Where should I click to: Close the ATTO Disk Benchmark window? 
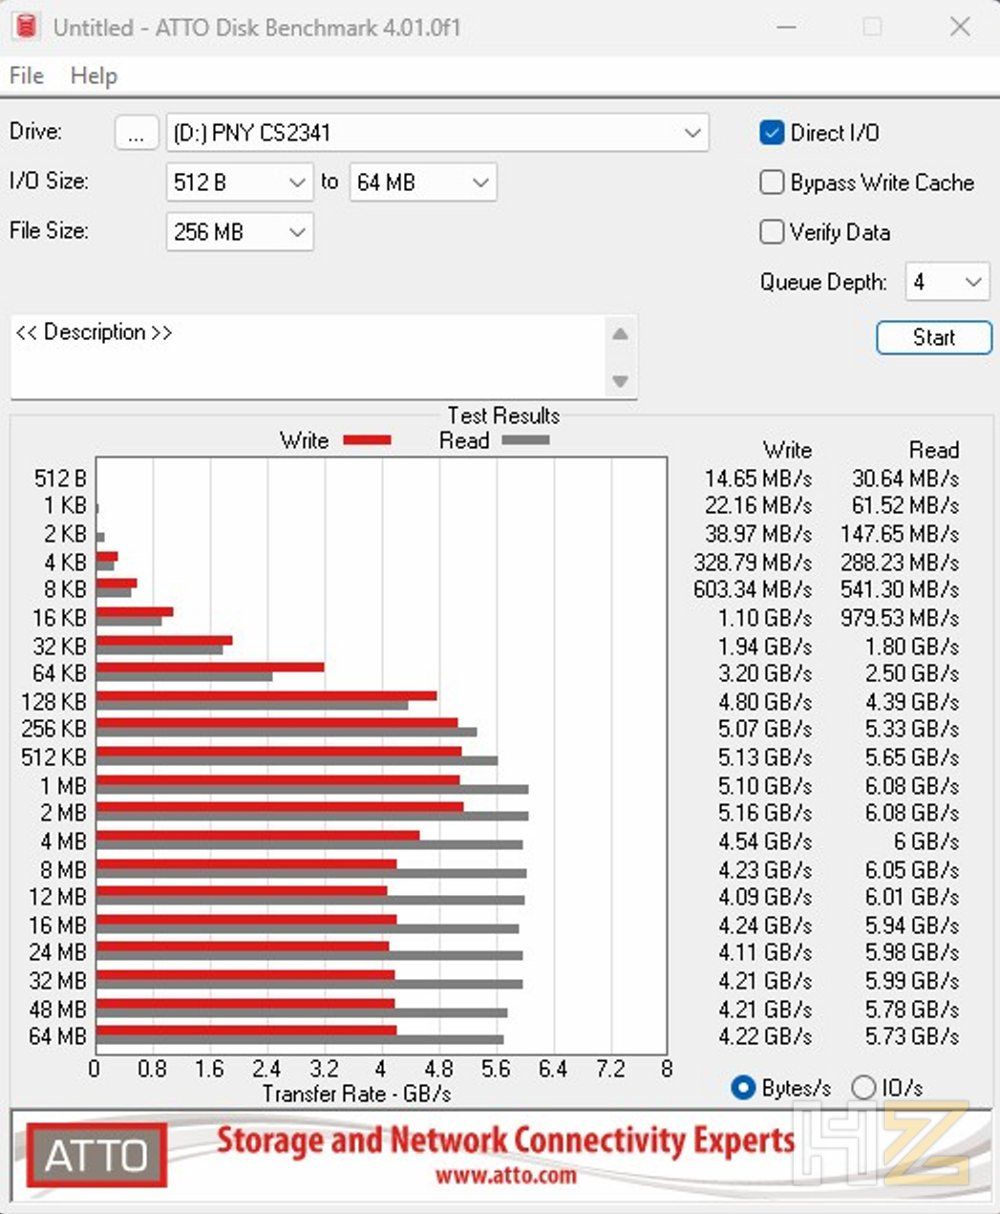[960, 27]
